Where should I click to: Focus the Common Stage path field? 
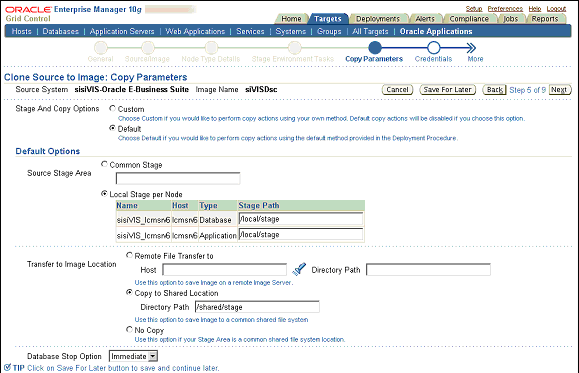coord(178,178)
